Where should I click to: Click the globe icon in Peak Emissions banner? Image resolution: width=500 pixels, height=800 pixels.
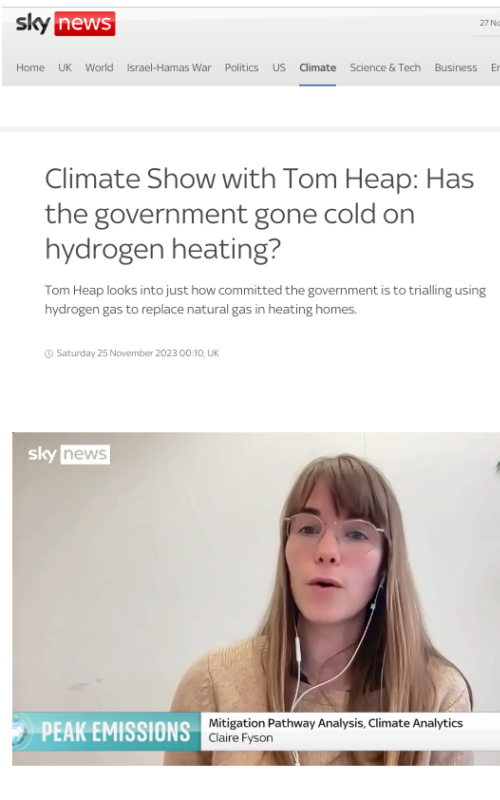(21, 732)
